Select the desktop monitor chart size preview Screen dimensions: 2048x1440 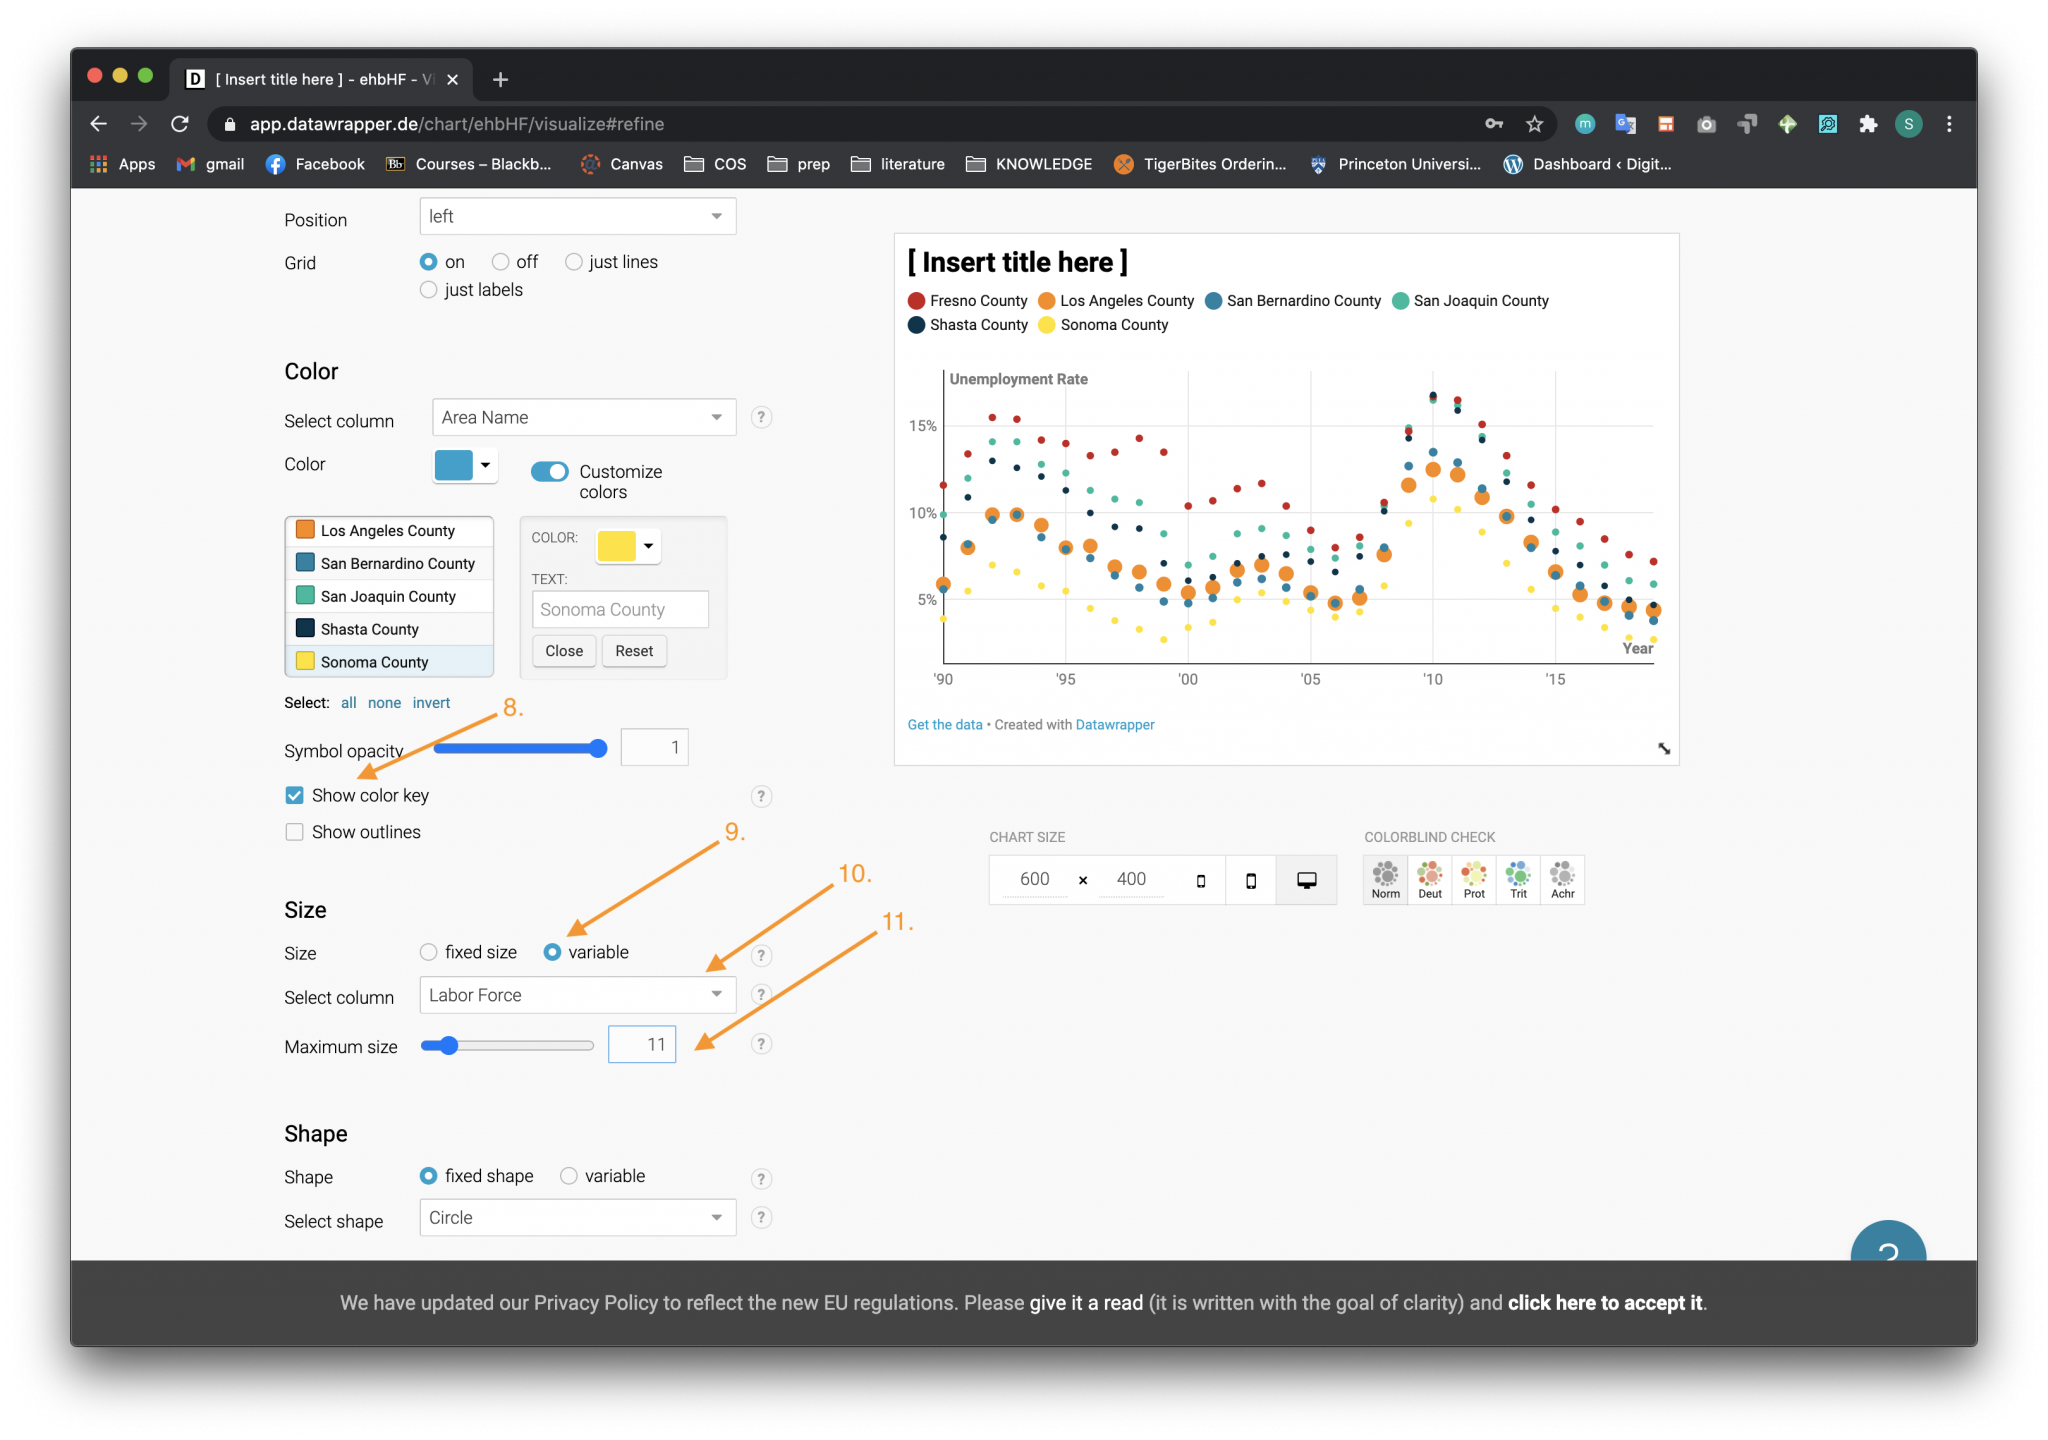pos(1307,880)
